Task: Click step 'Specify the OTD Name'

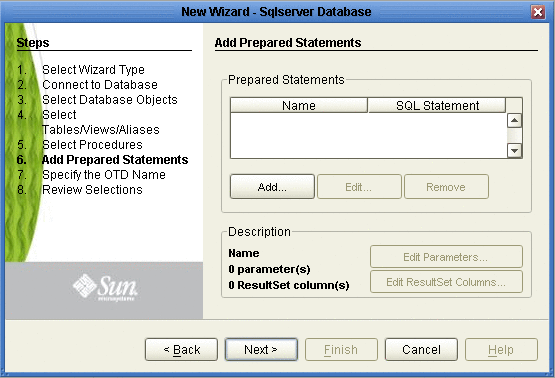Action: tap(104, 175)
